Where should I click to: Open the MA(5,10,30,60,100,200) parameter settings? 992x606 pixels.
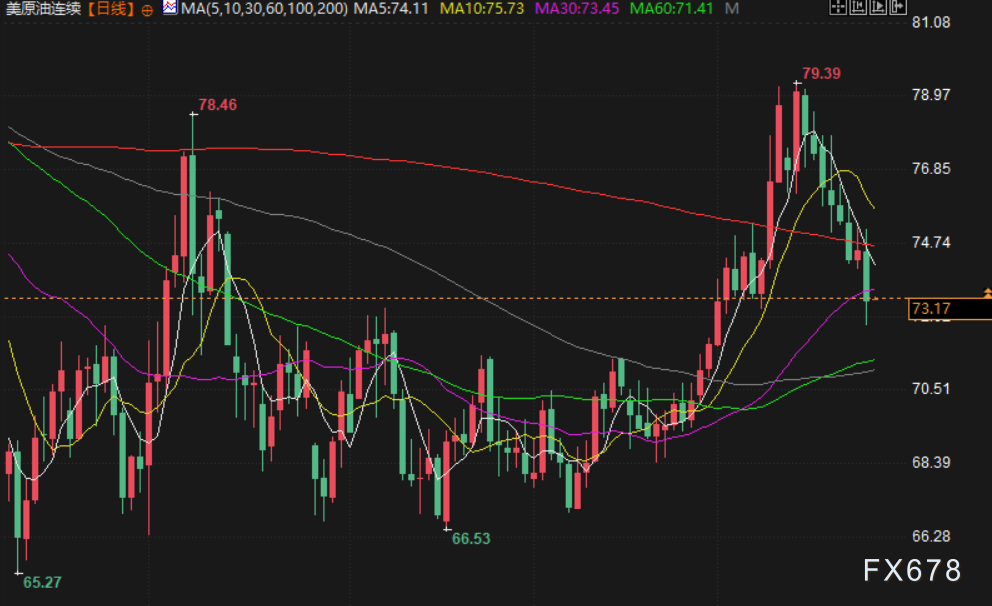264,8
